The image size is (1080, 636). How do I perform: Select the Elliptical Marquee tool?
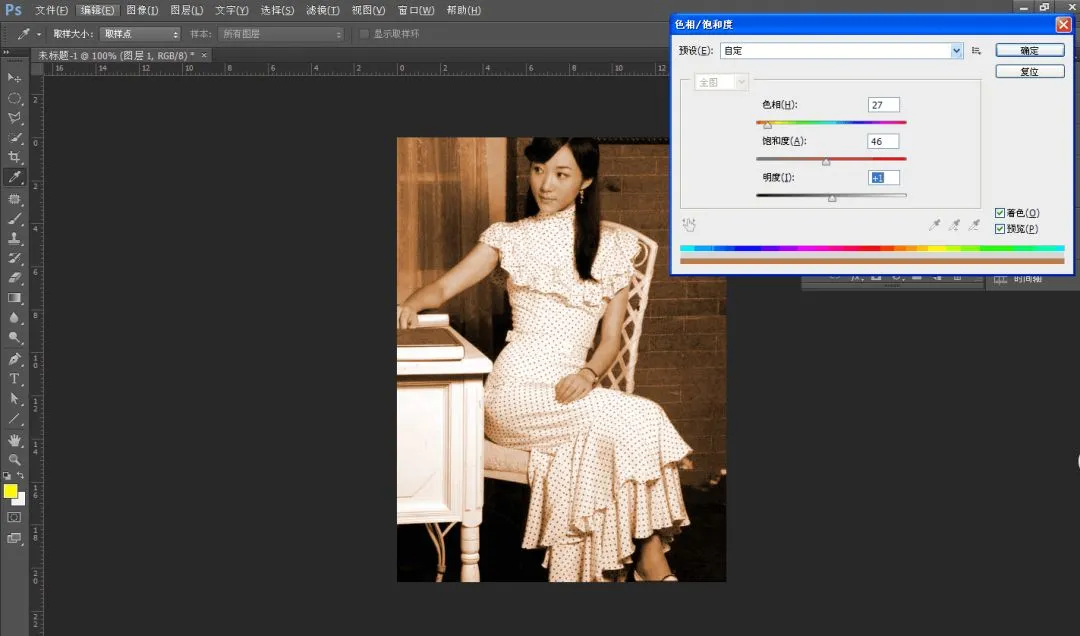tap(14, 98)
